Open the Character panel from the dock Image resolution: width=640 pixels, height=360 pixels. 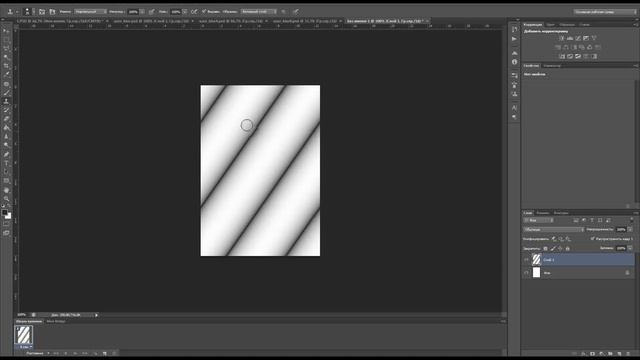[x=514, y=108]
